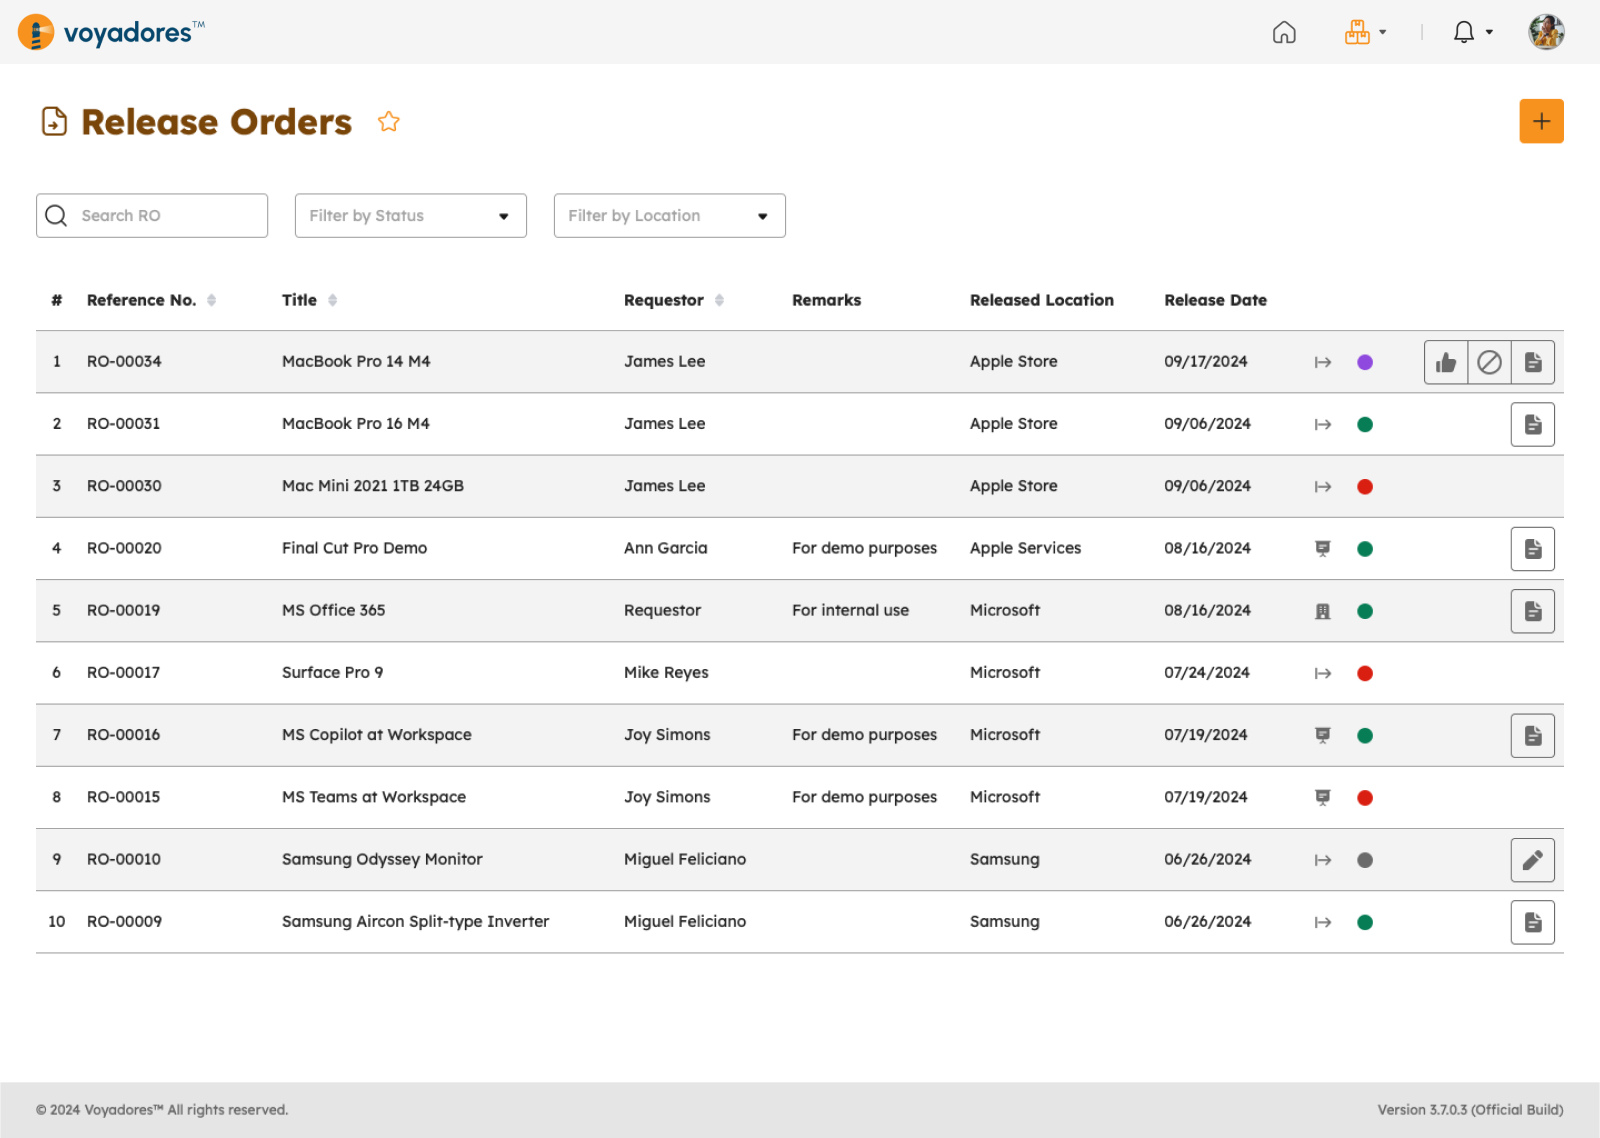This screenshot has height=1138, width=1600.
Task: Click building icon for RO-00019
Action: [1323, 611]
